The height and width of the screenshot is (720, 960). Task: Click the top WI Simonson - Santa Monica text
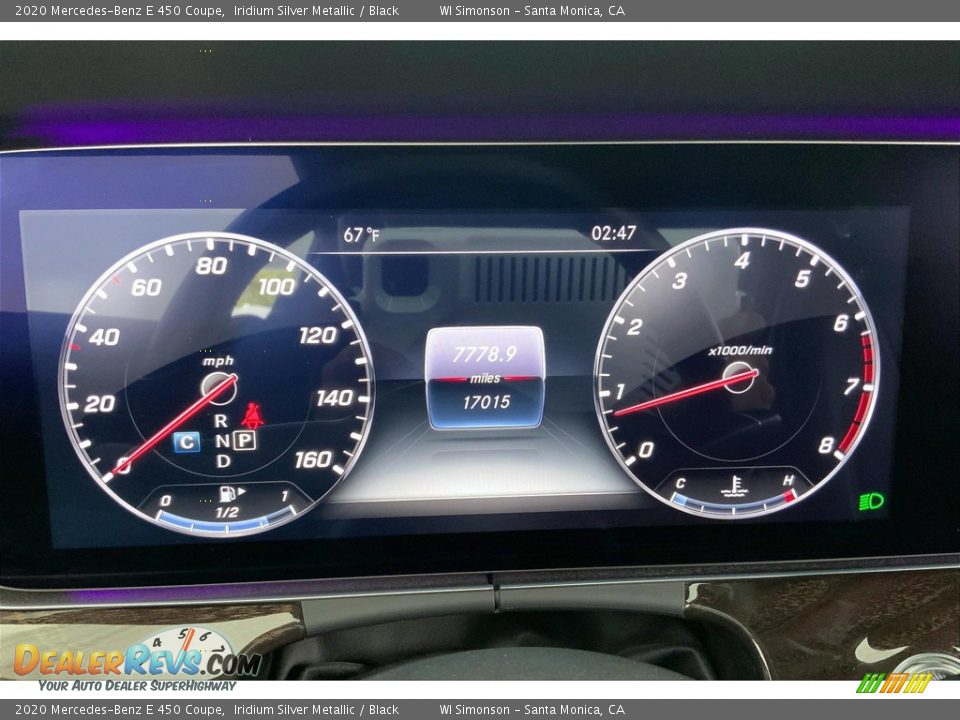pyautogui.click(x=532, y=10)
